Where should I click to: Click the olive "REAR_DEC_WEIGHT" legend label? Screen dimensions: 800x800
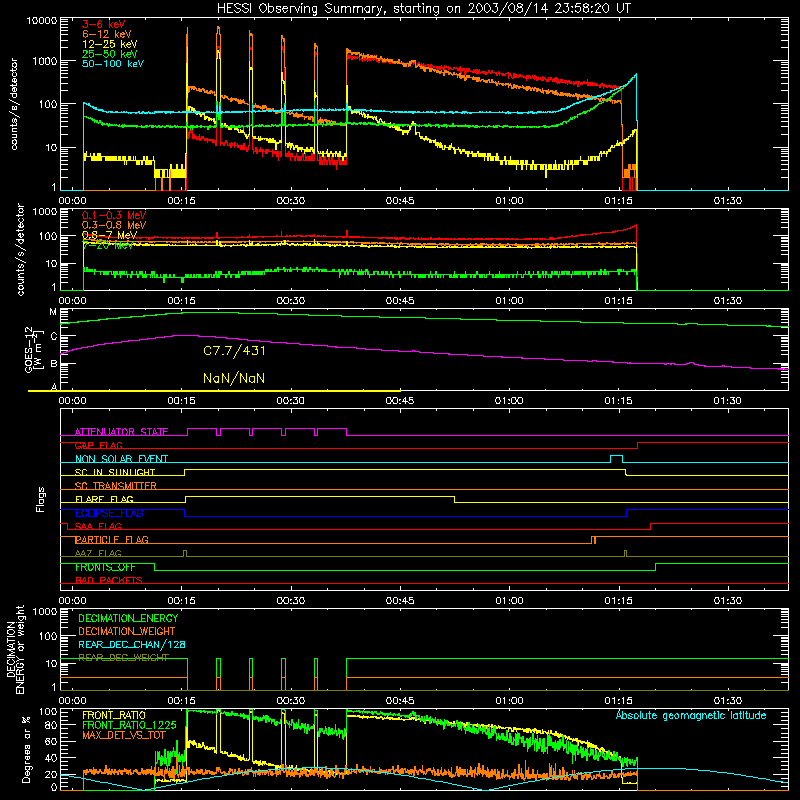[123, 658]
